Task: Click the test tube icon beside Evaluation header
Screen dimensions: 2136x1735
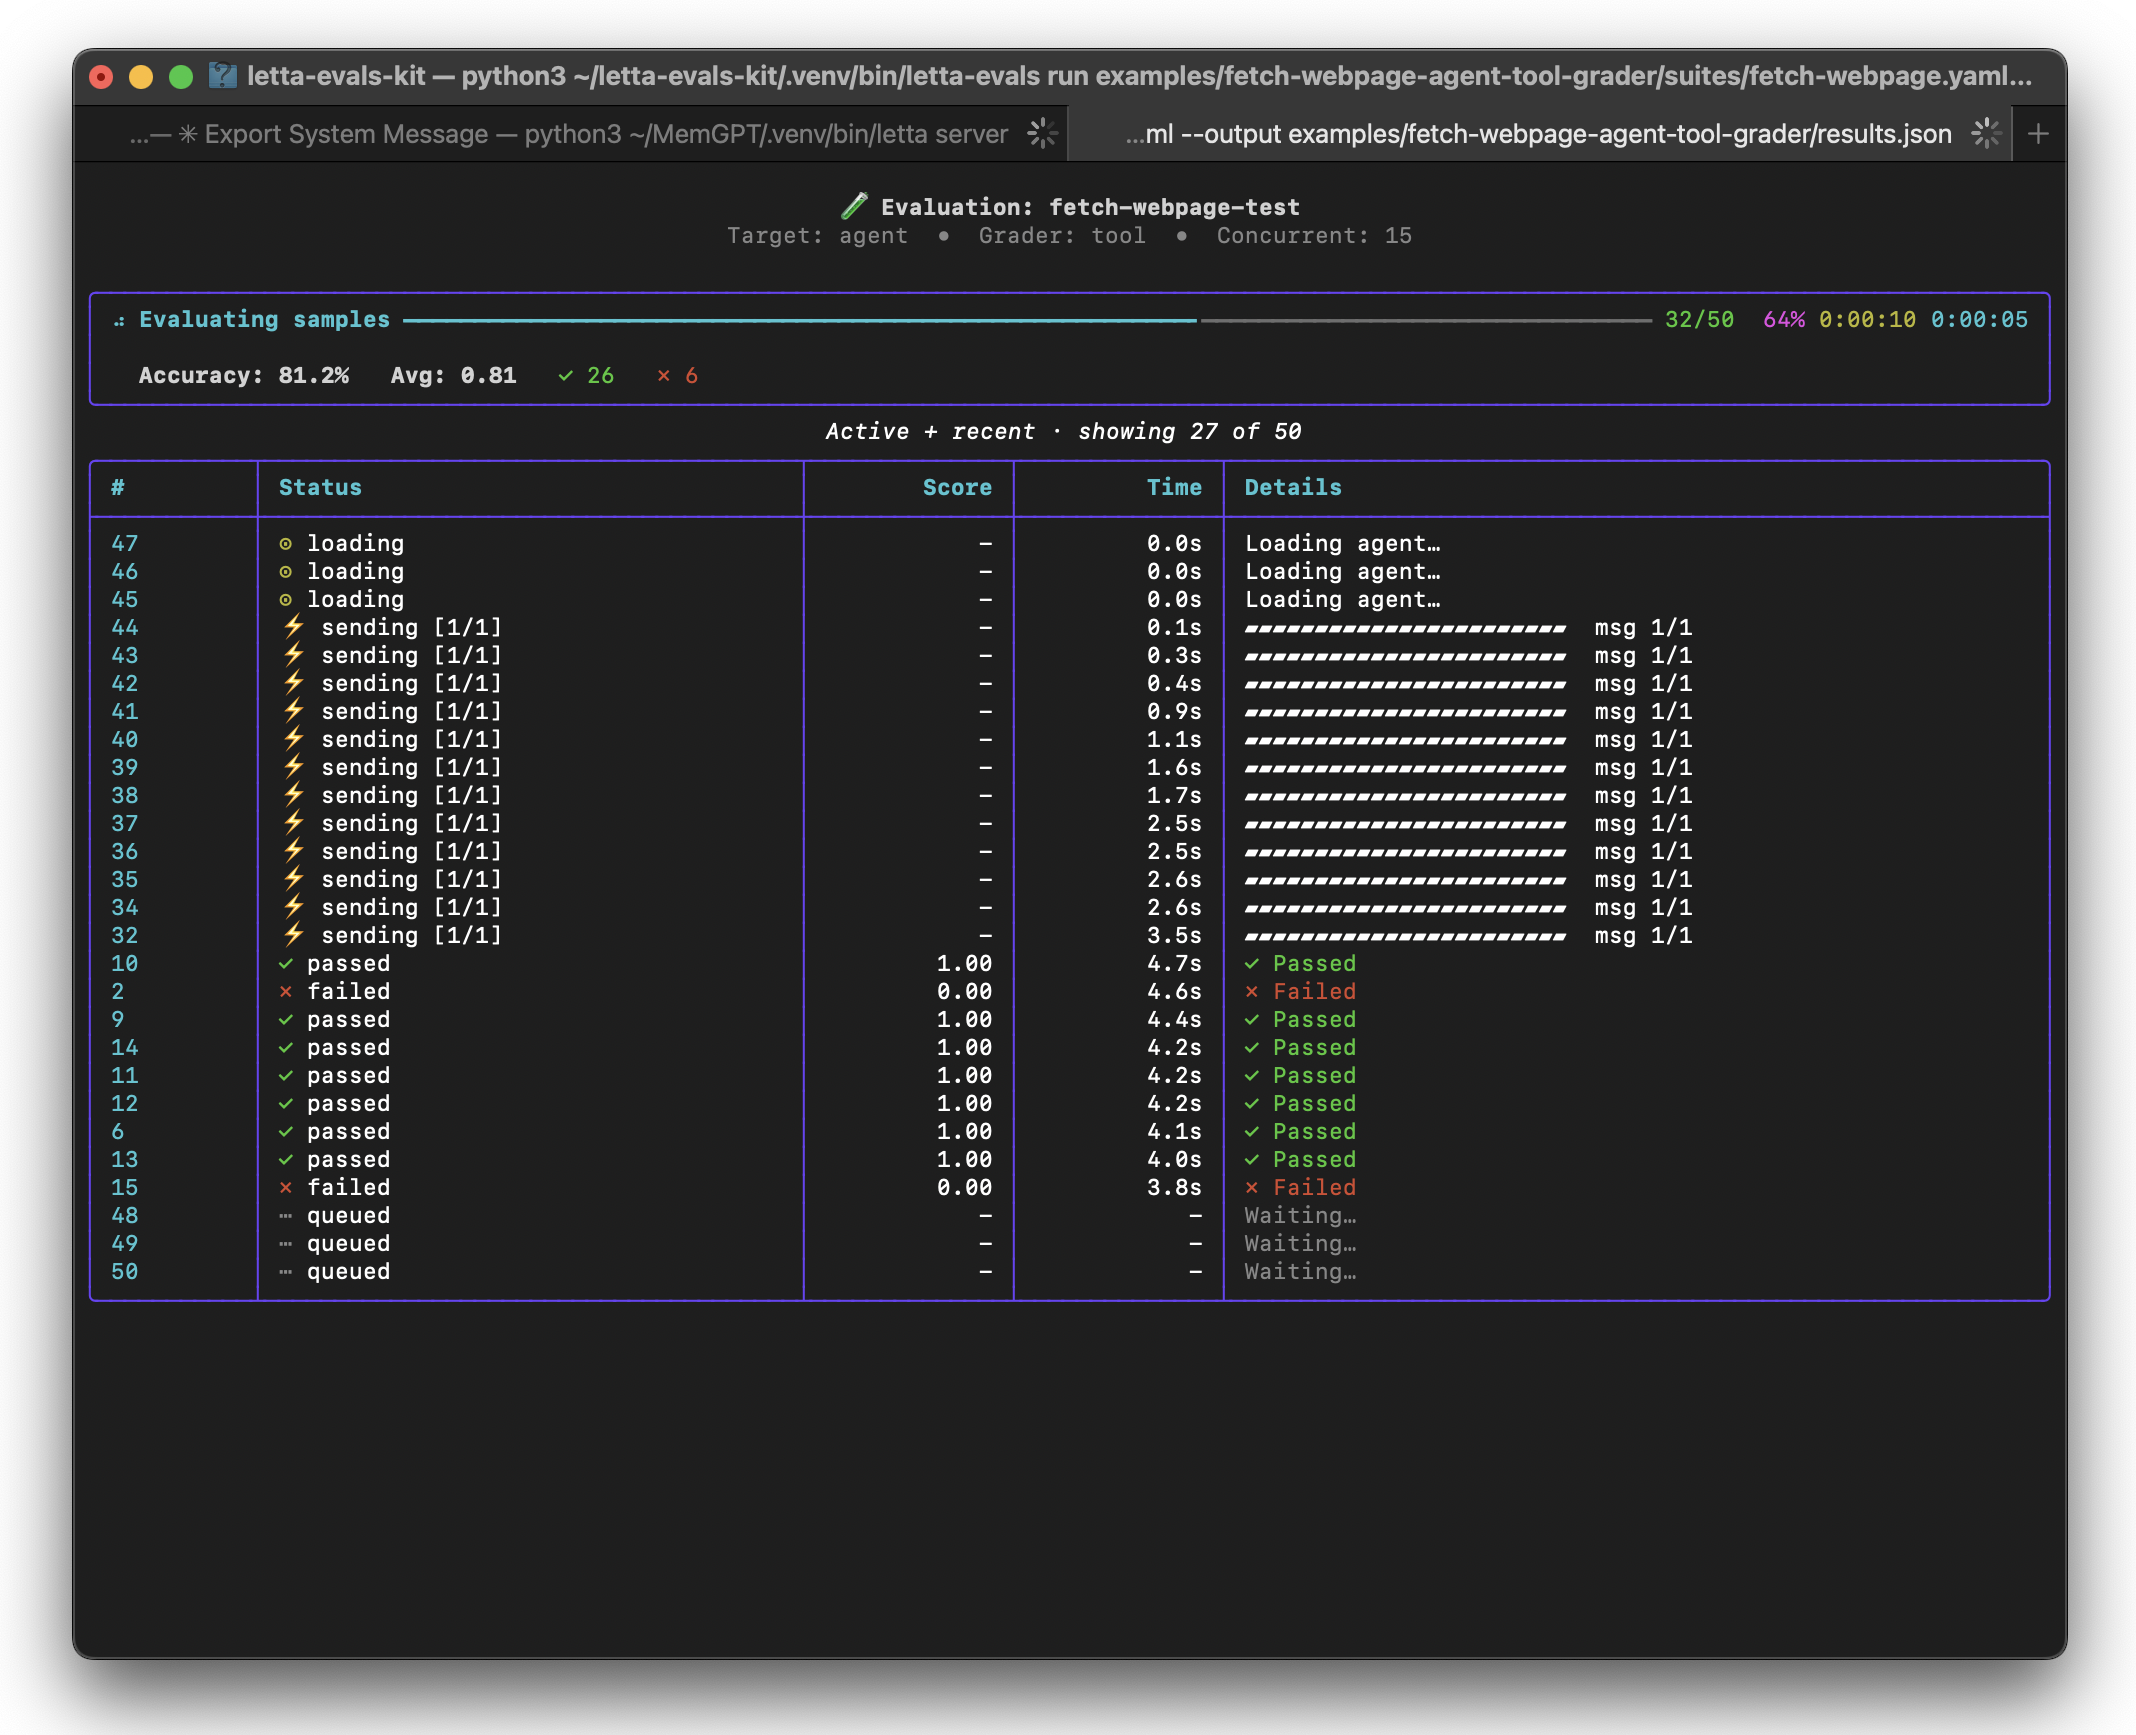Action: click(x=855, y=207)
